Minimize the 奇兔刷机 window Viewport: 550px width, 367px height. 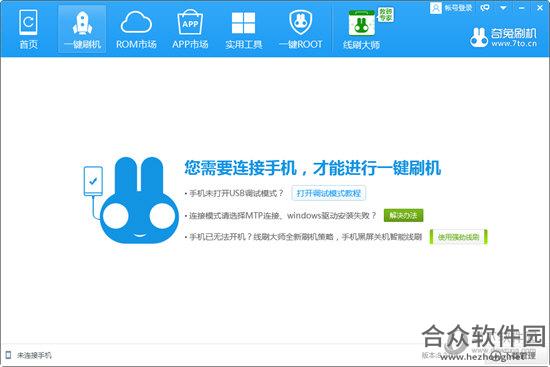click(x=522, y=7)
